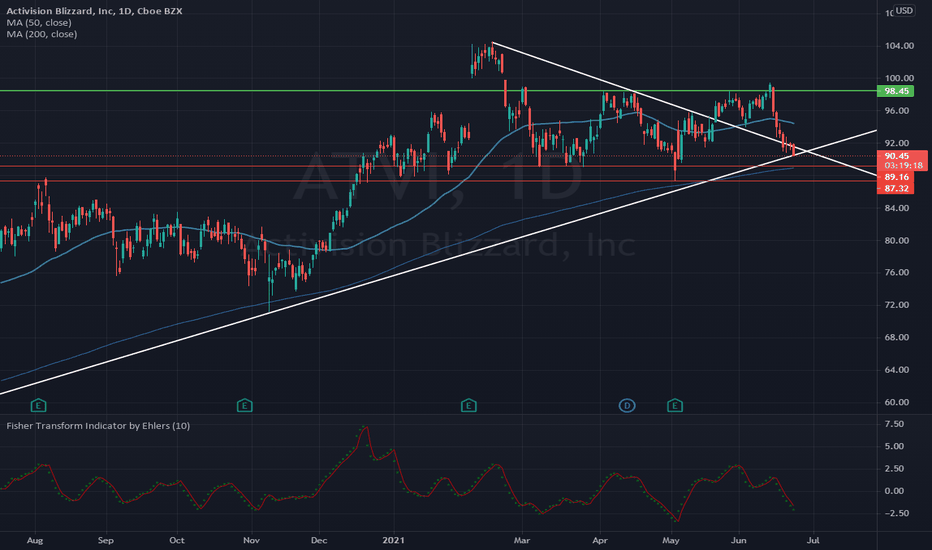The width and height of the screenshot is (932, 550).
Task: Click the Jun label on time axis
Action: tap(739, 540)
